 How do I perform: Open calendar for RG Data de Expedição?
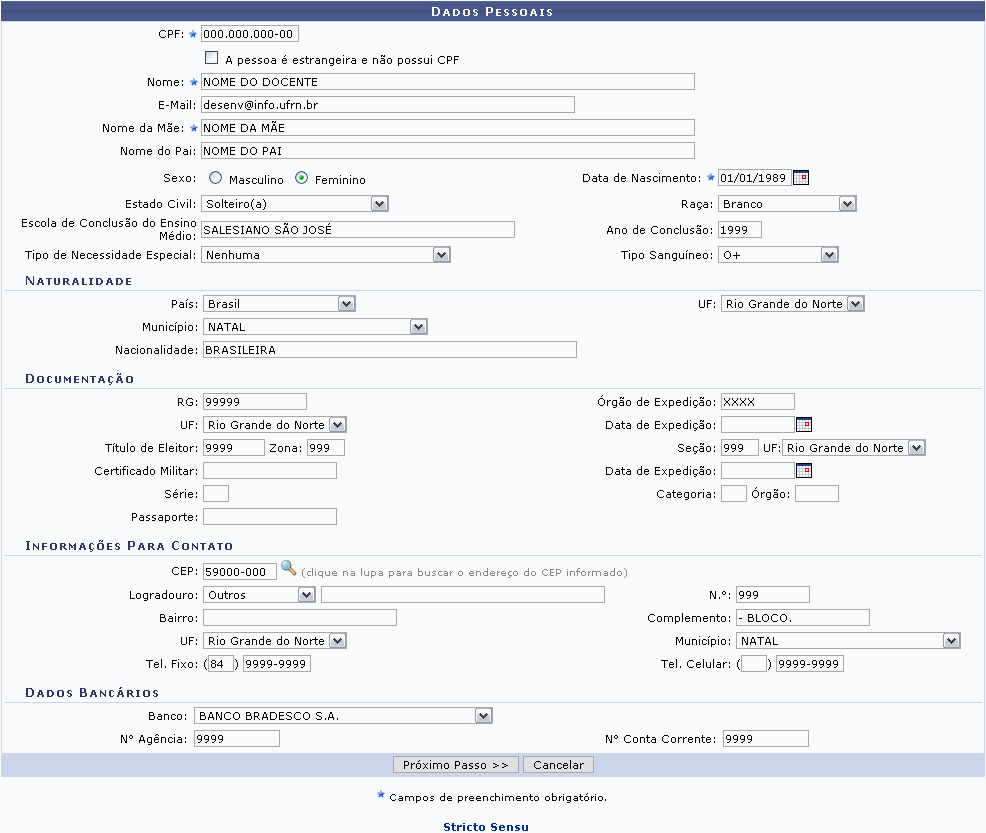(x=803, y=424)
